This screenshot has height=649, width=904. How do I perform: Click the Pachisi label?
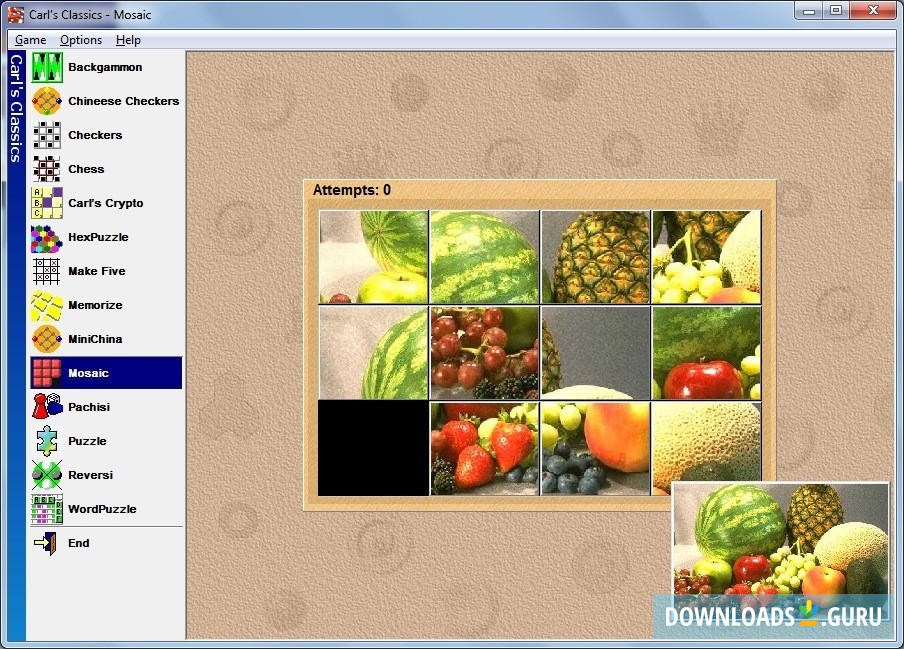pyautogui.click(x=89, y=407)
